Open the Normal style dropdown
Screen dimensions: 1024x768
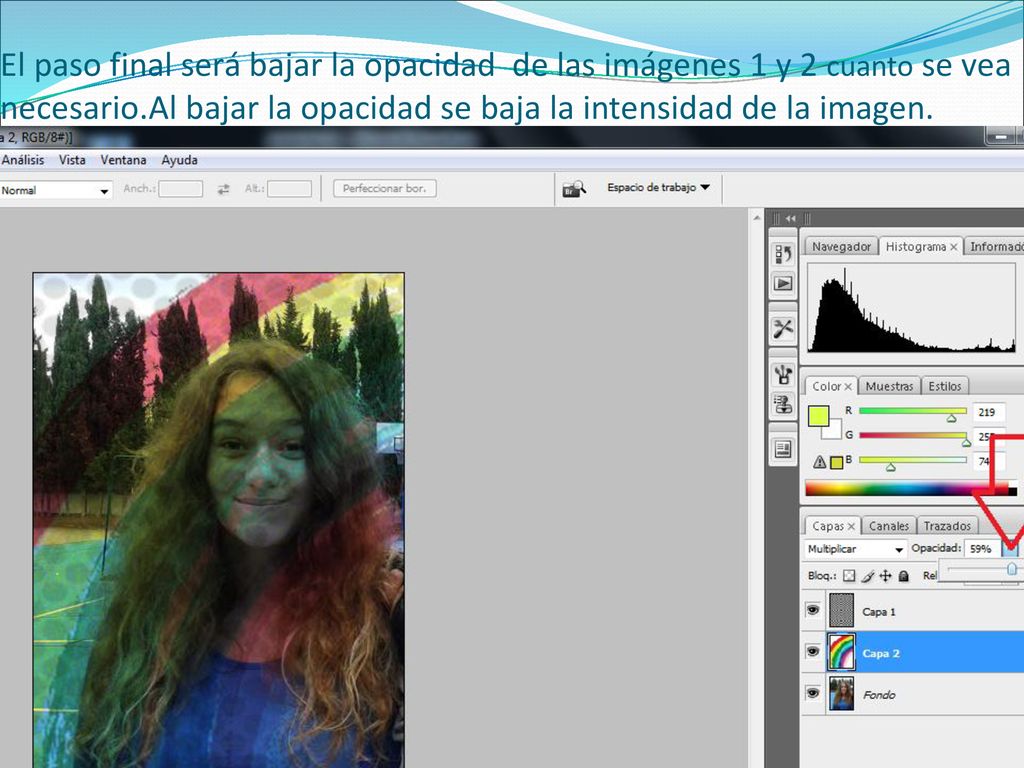[x=56, y=190]
